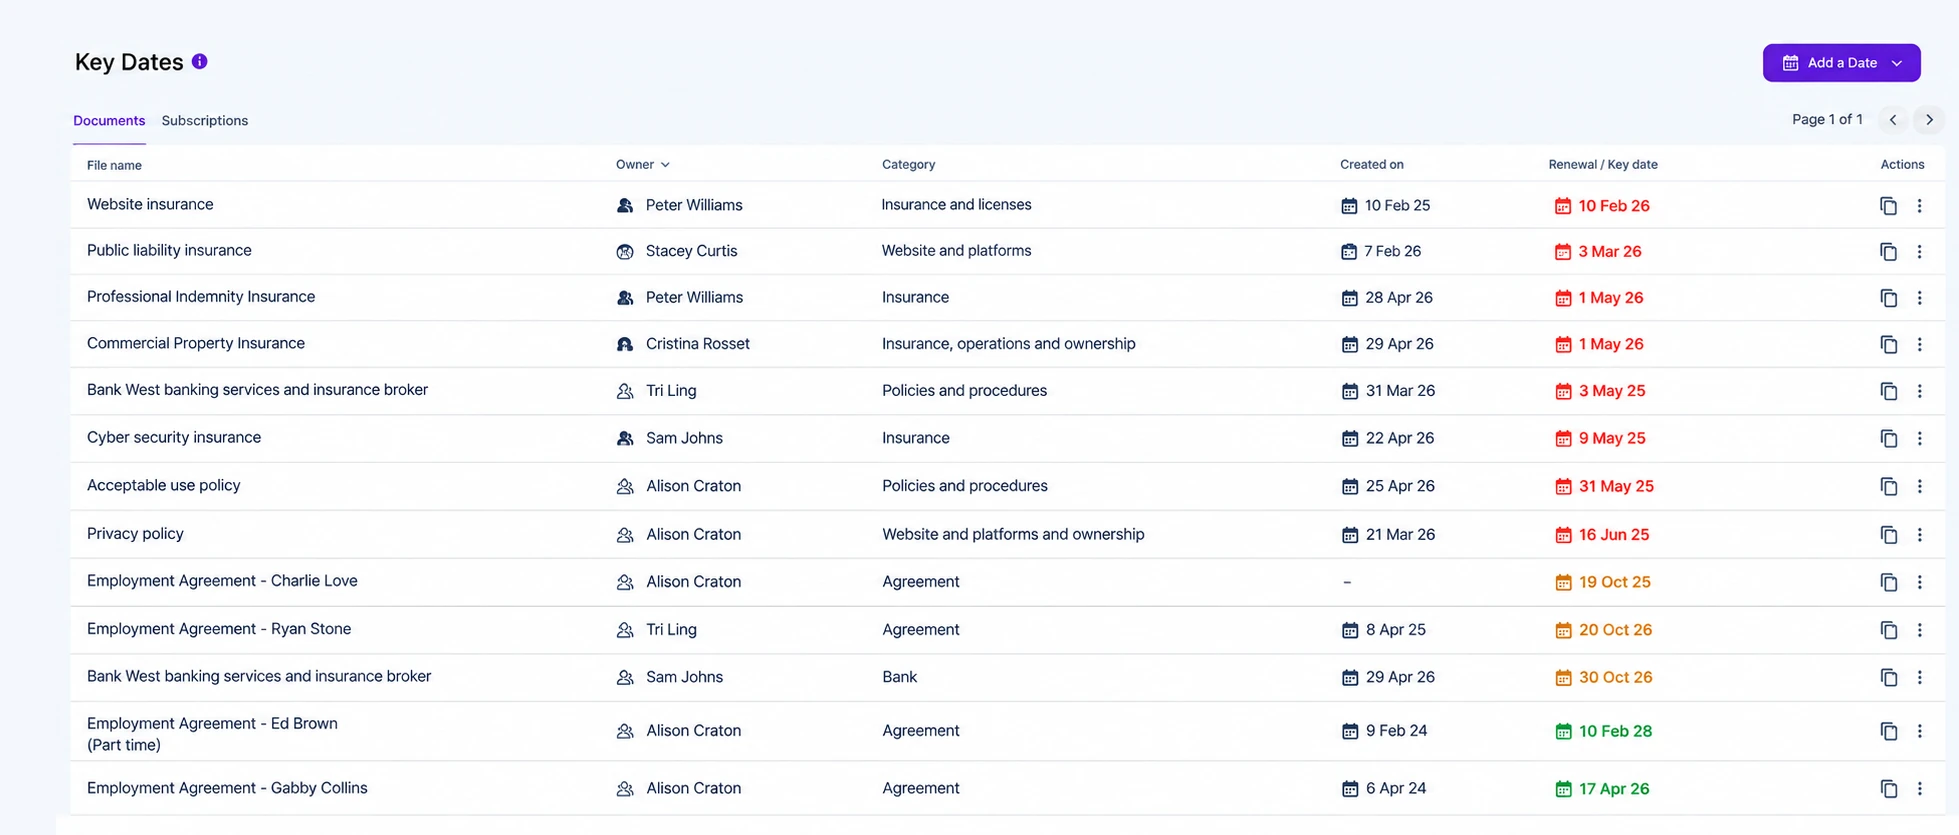
Task: Open more options for Privacy policy
Action: [x=1919, y=534]
